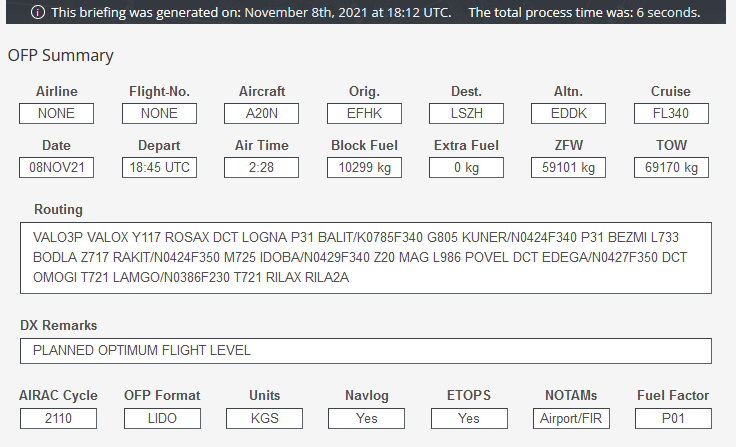
Task: Select the Date field 08NOV21
Action: click(56, 168)
